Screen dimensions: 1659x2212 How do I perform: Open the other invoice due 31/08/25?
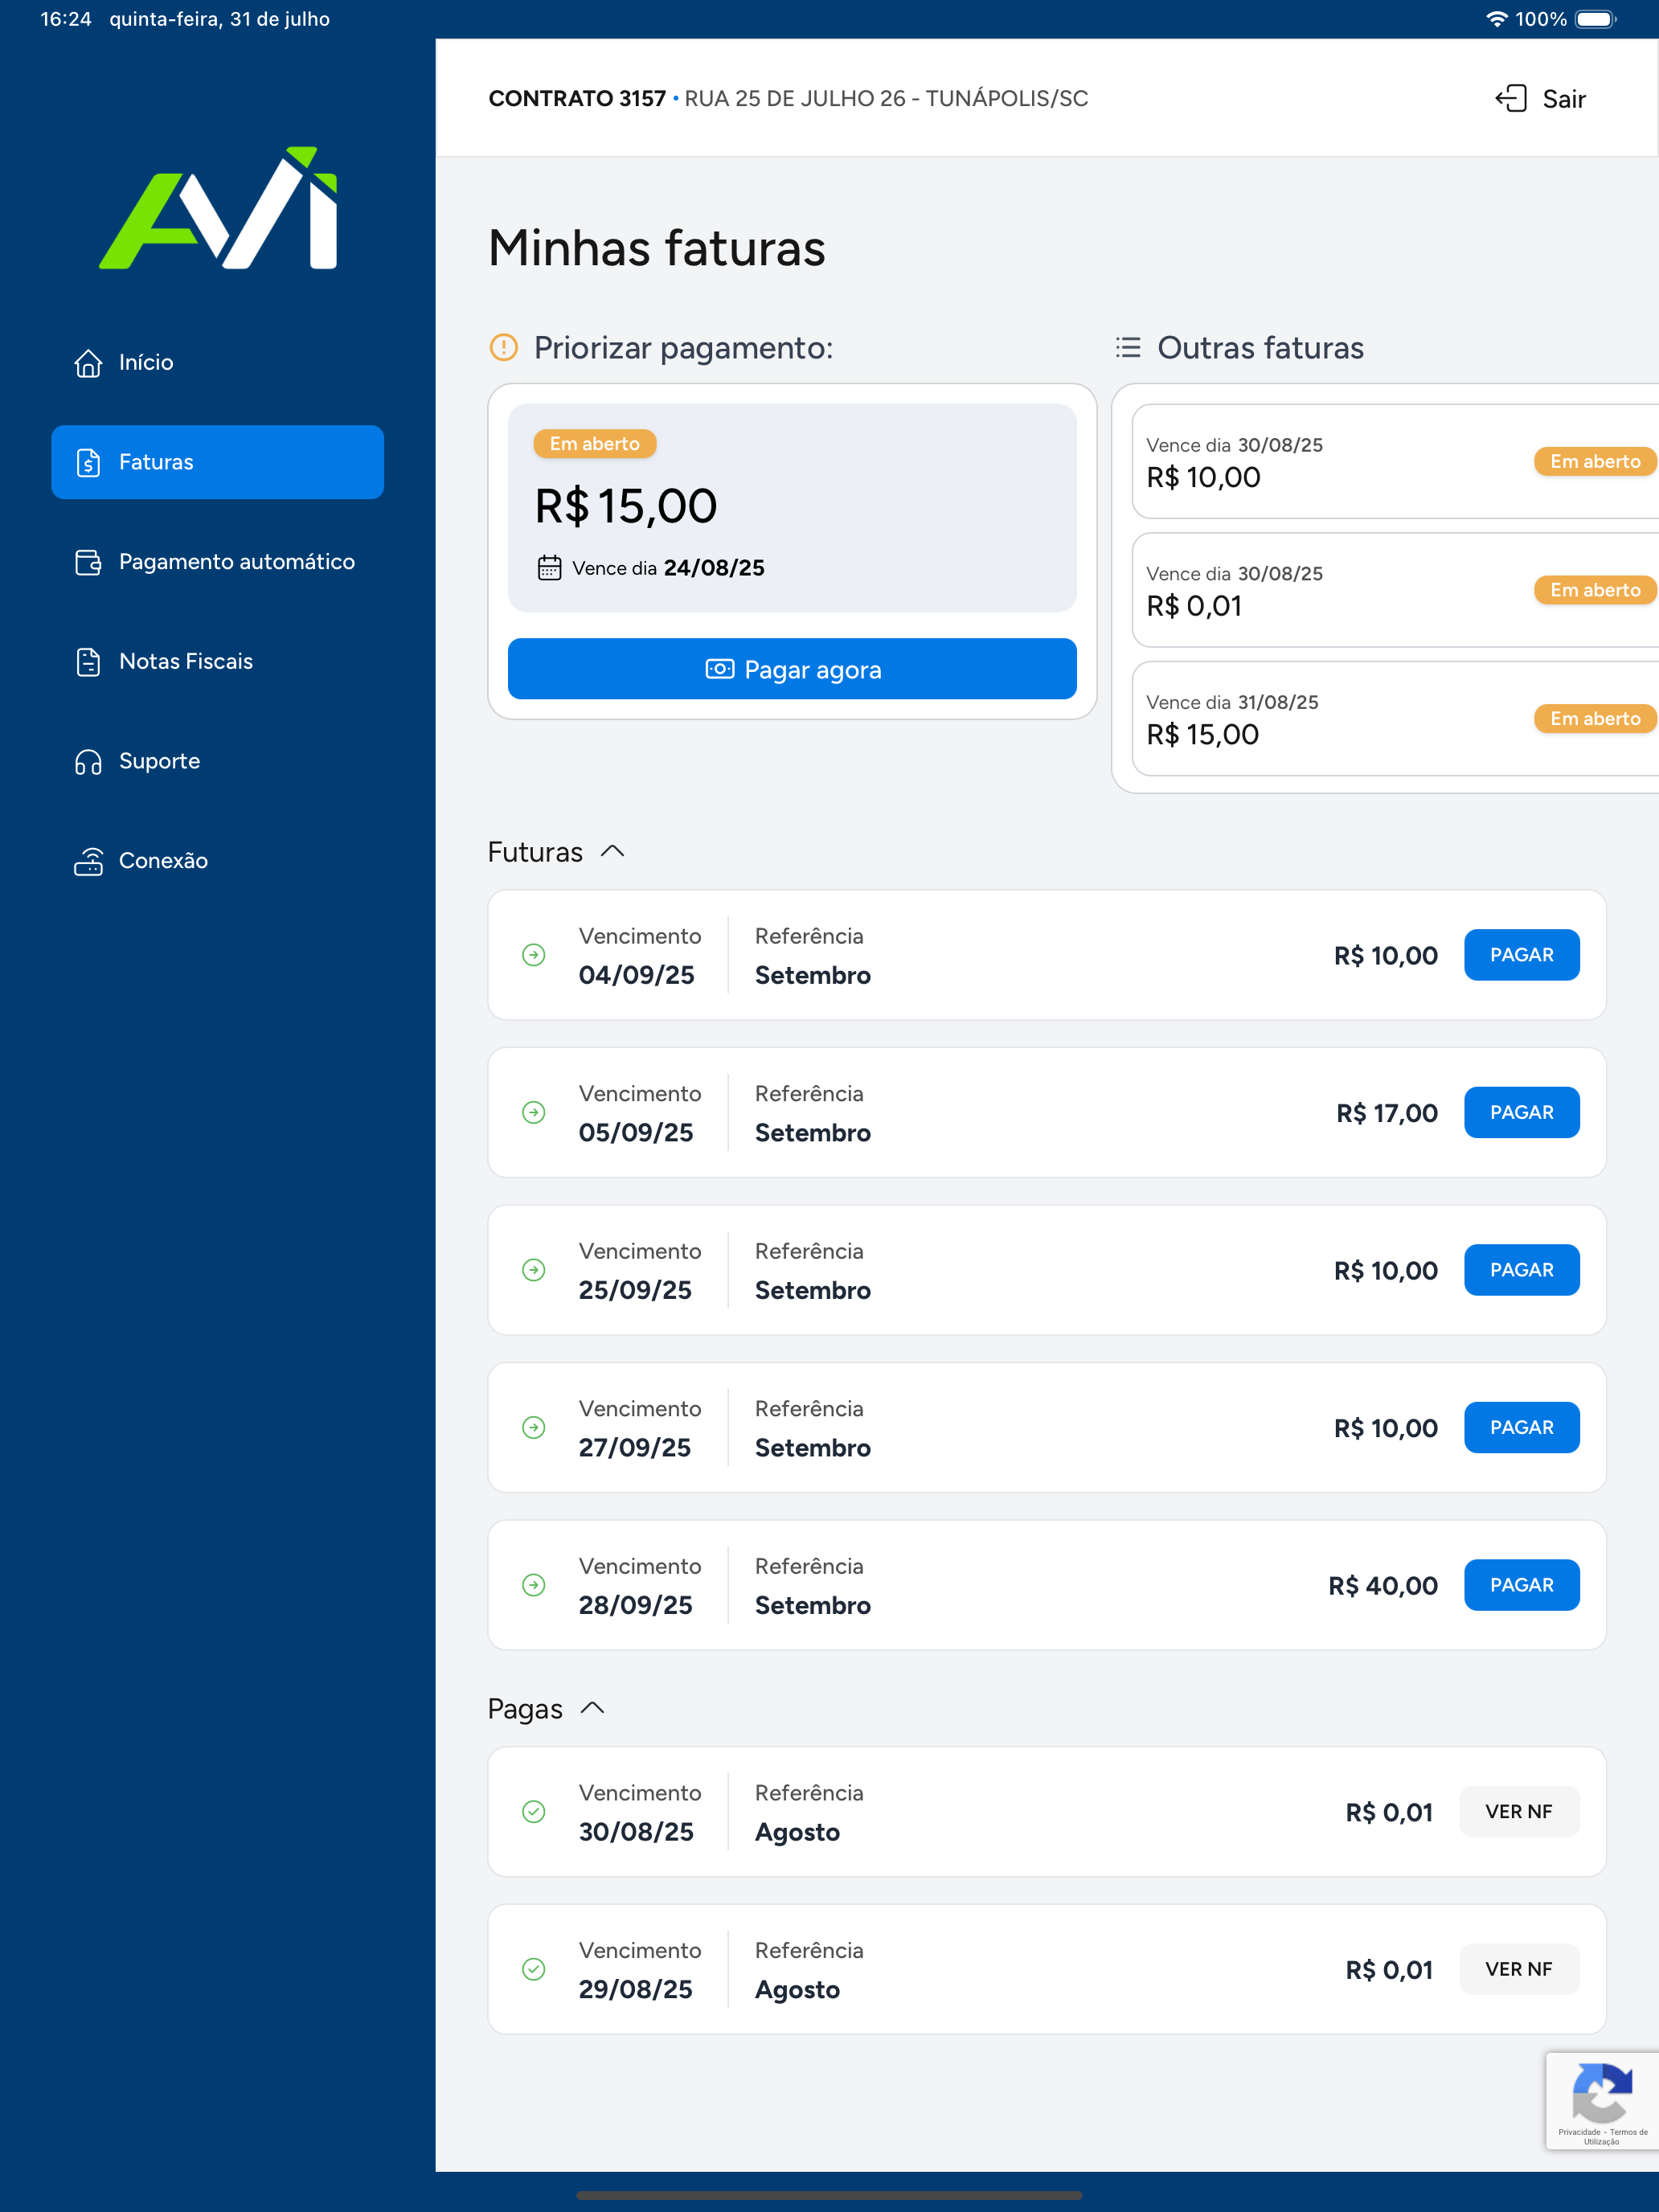pos(1395,719)
